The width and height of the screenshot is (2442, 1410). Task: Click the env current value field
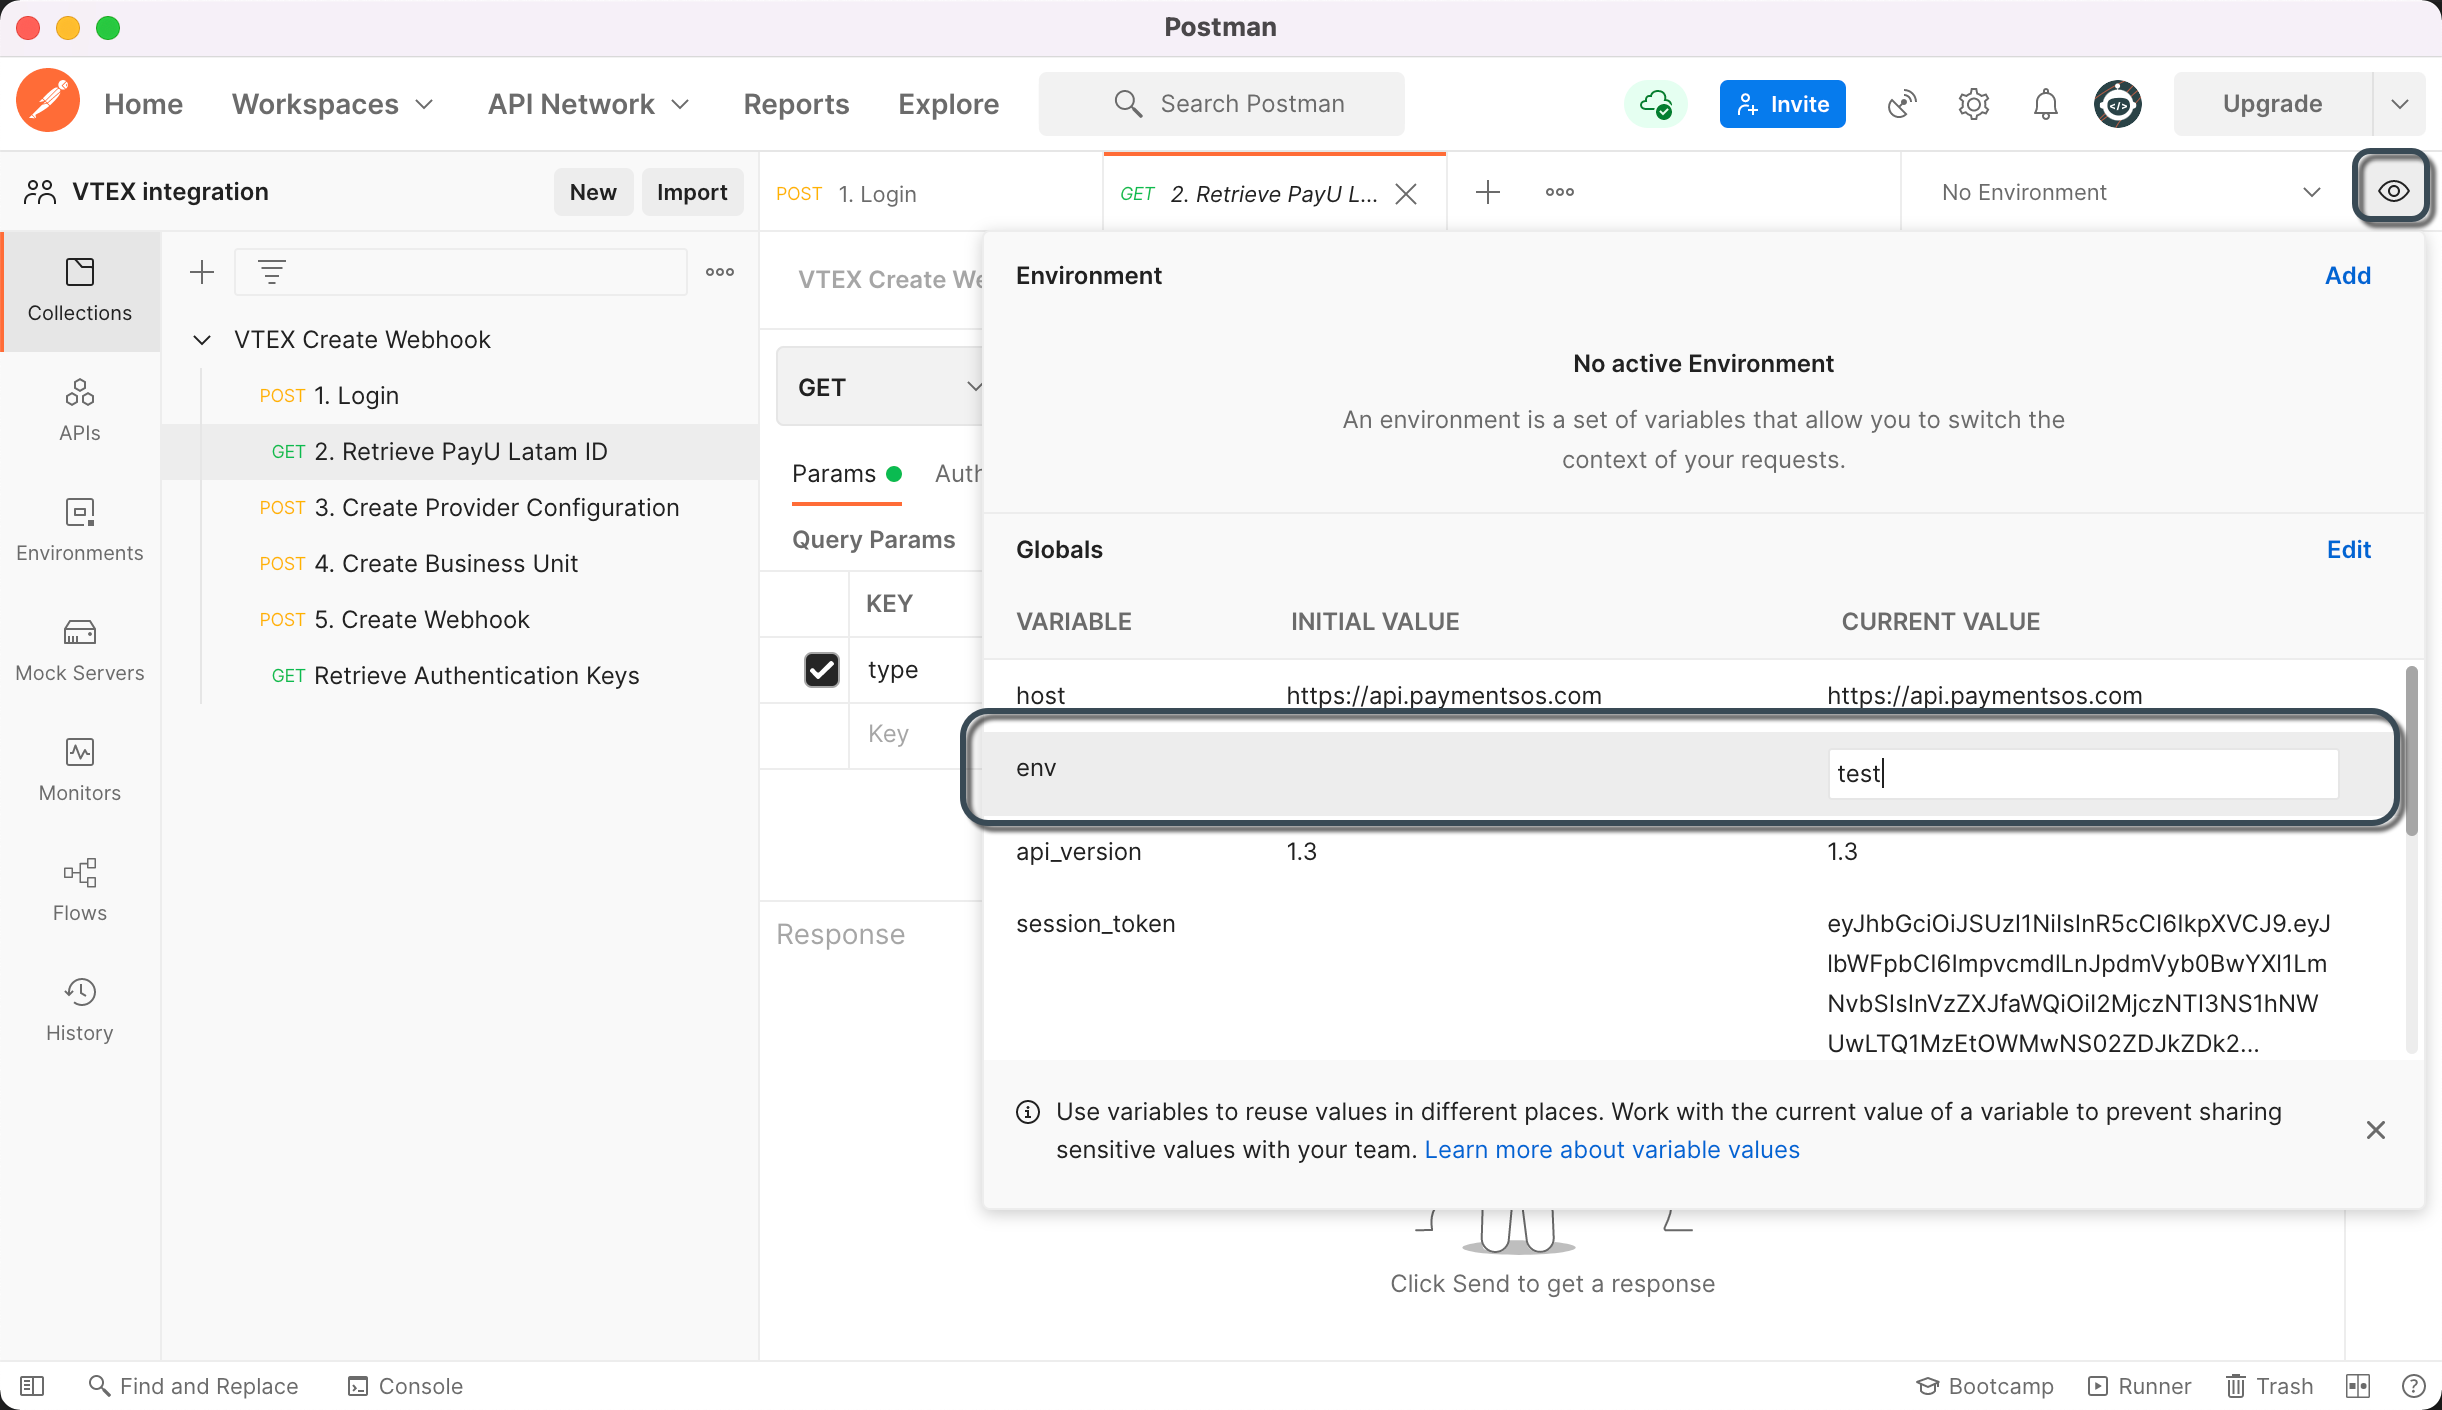pyautogui.click(x=2083, y=774)
